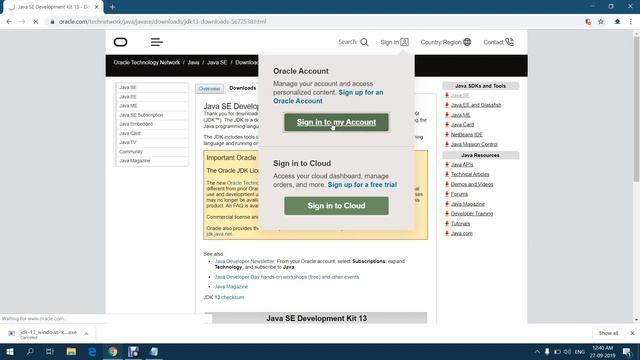The width and height of the screenshot is (640, 360).
Task: Stop page loading with X button
Action: point(36,22)
